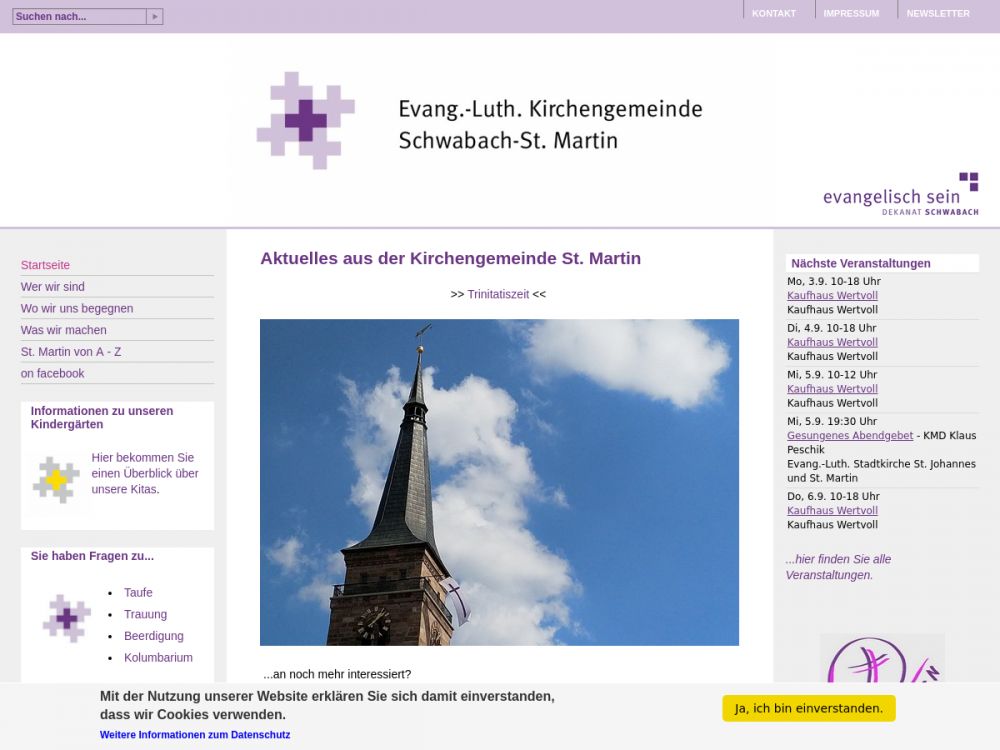
Task: Click the yellow cross Kindergarten icon
Action: (56, 480)
